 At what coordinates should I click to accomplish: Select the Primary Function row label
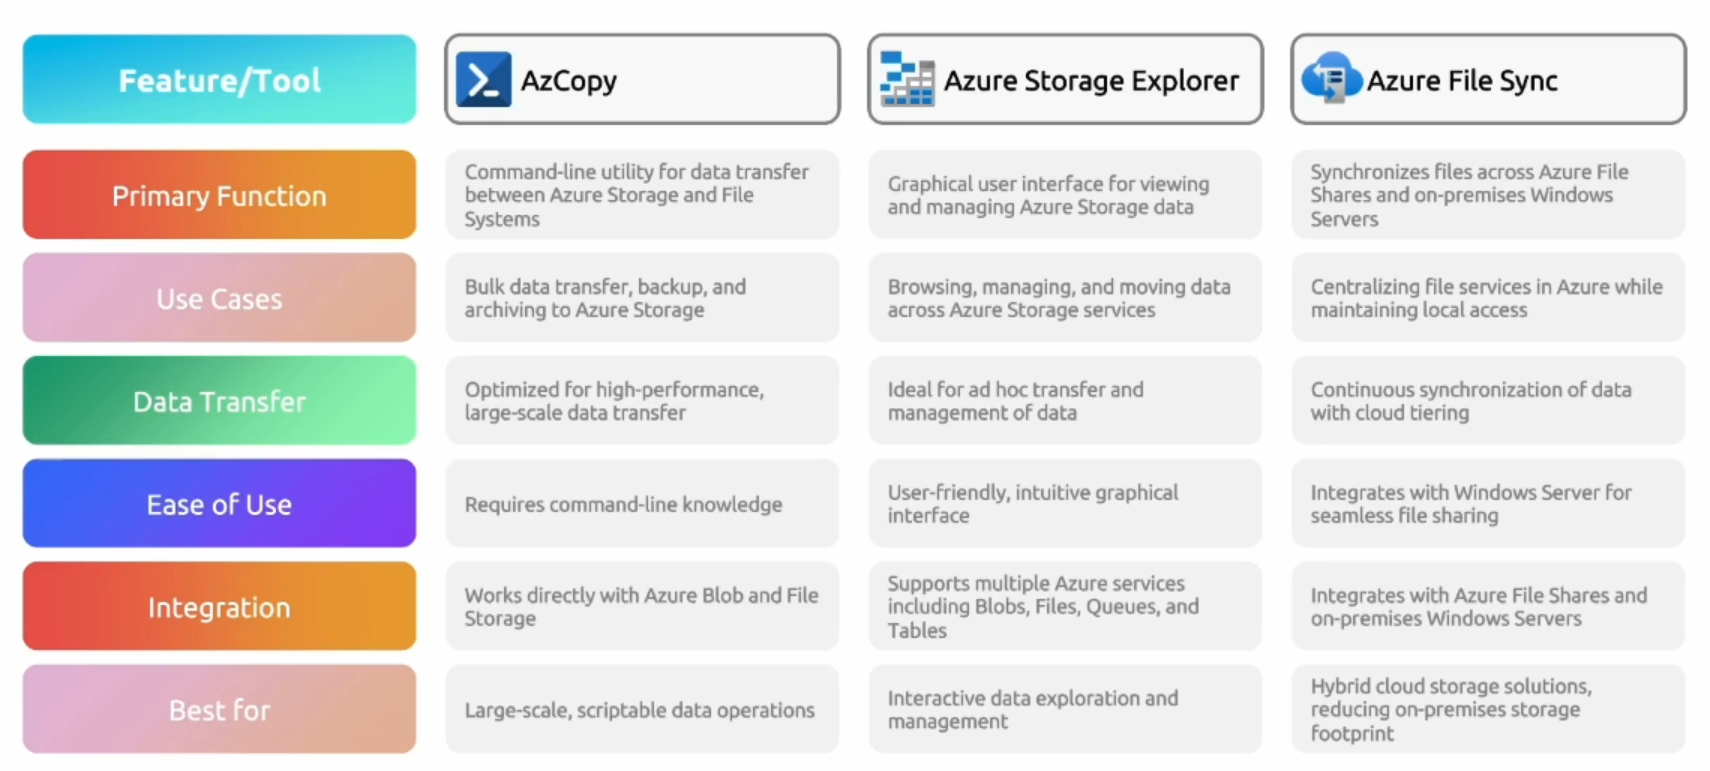coord(219,195)
